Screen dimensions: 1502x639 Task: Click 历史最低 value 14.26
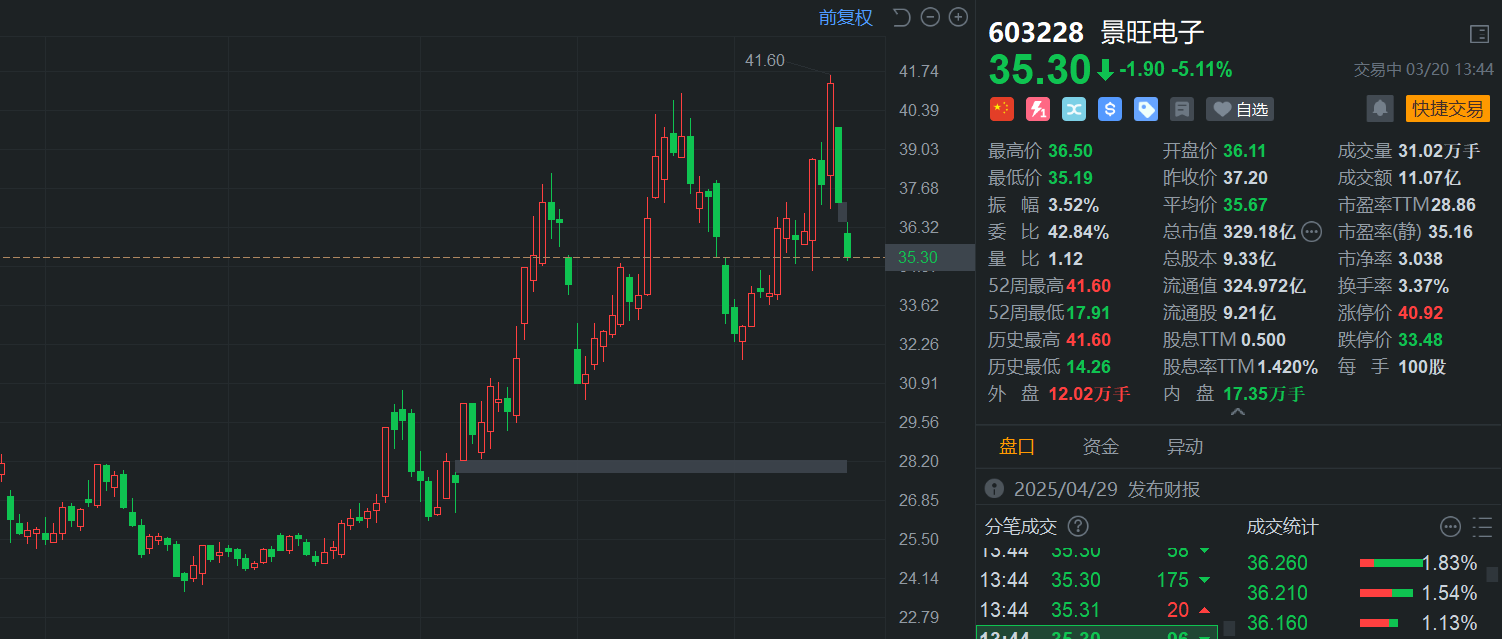(1088, 367)
